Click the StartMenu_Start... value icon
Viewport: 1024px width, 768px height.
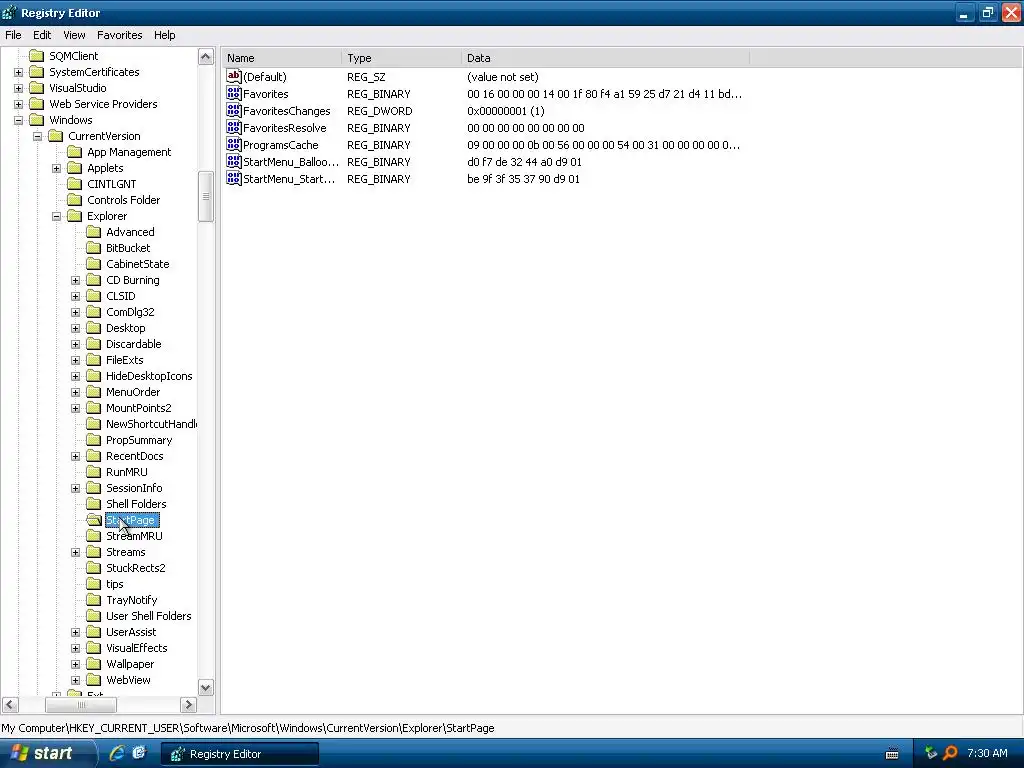[x=234, y=178]
